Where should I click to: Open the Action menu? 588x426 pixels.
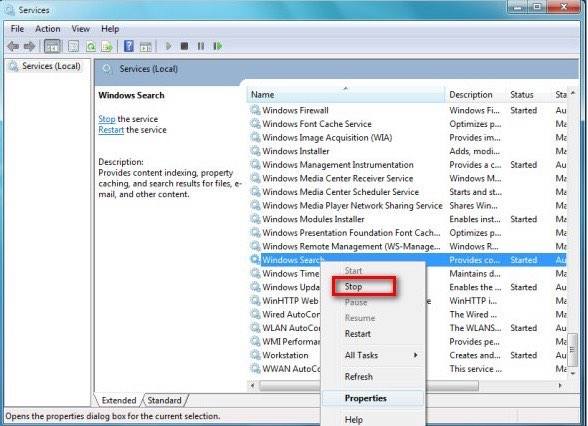[48, 29]
